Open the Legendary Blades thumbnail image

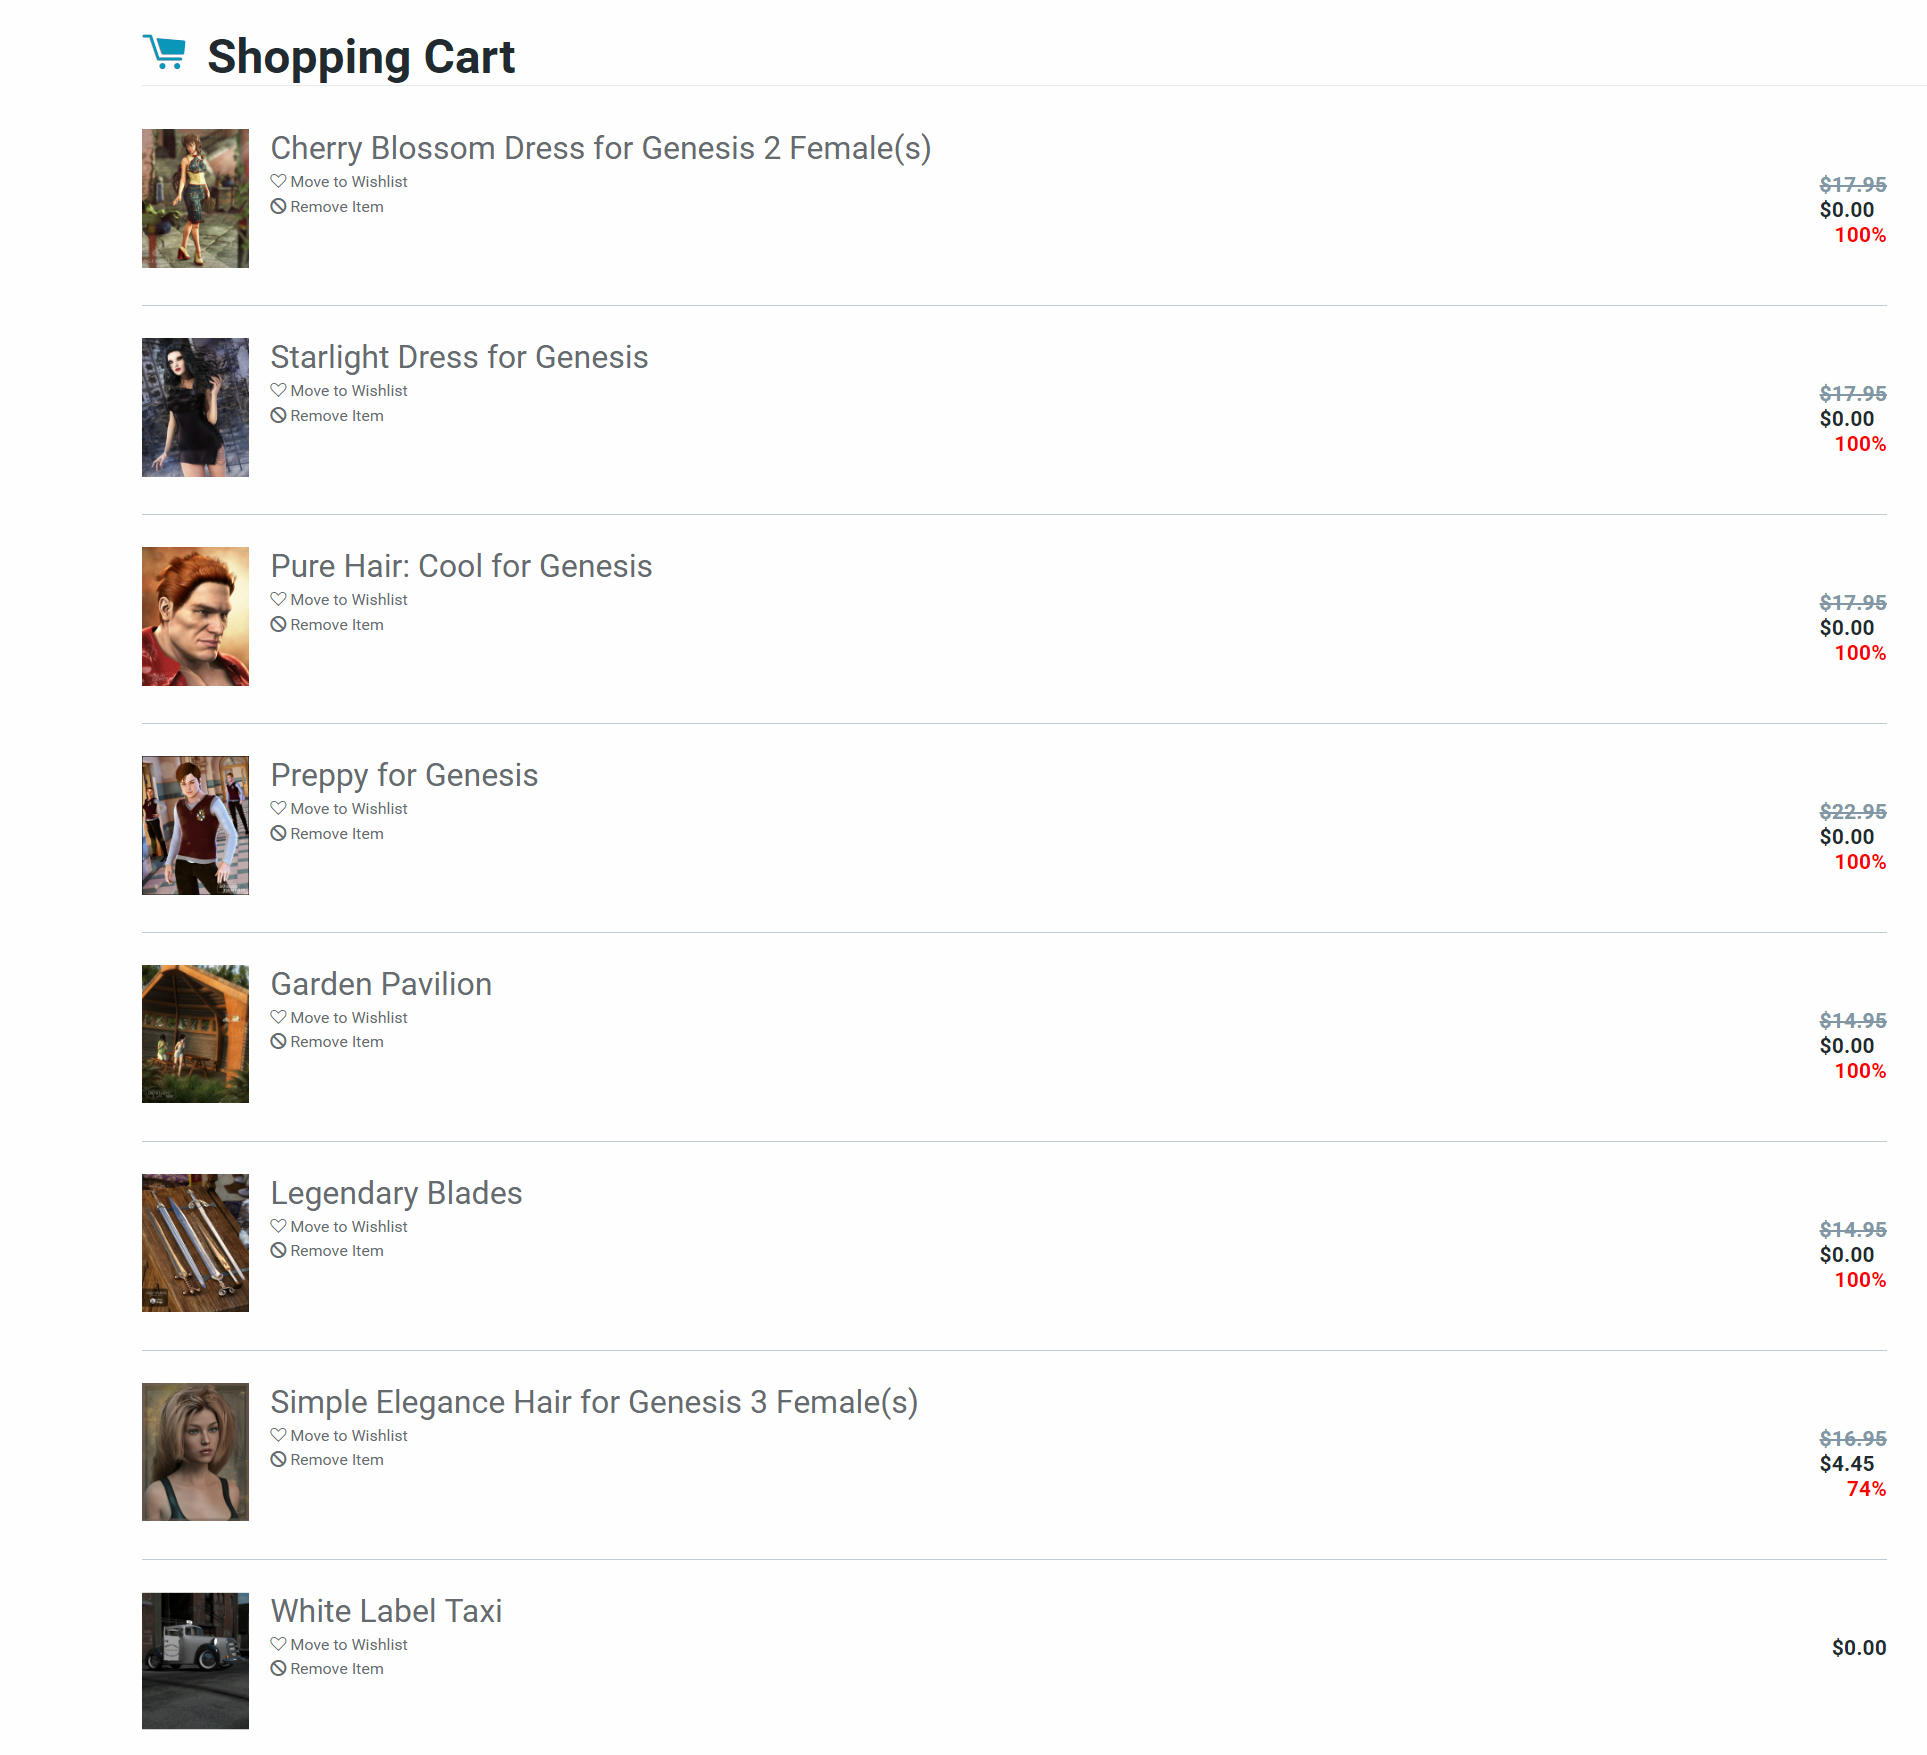pos(195,1243)
